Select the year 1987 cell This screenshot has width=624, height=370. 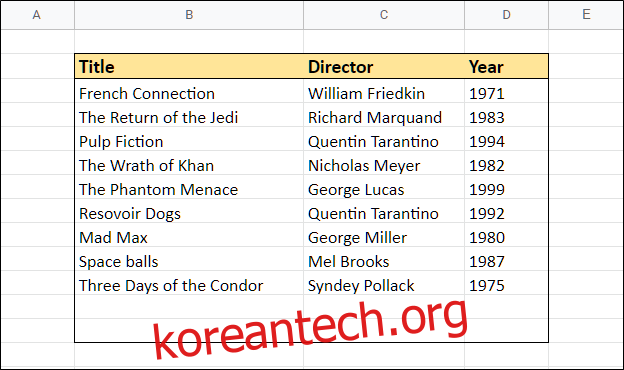click(x=506, y=261)
